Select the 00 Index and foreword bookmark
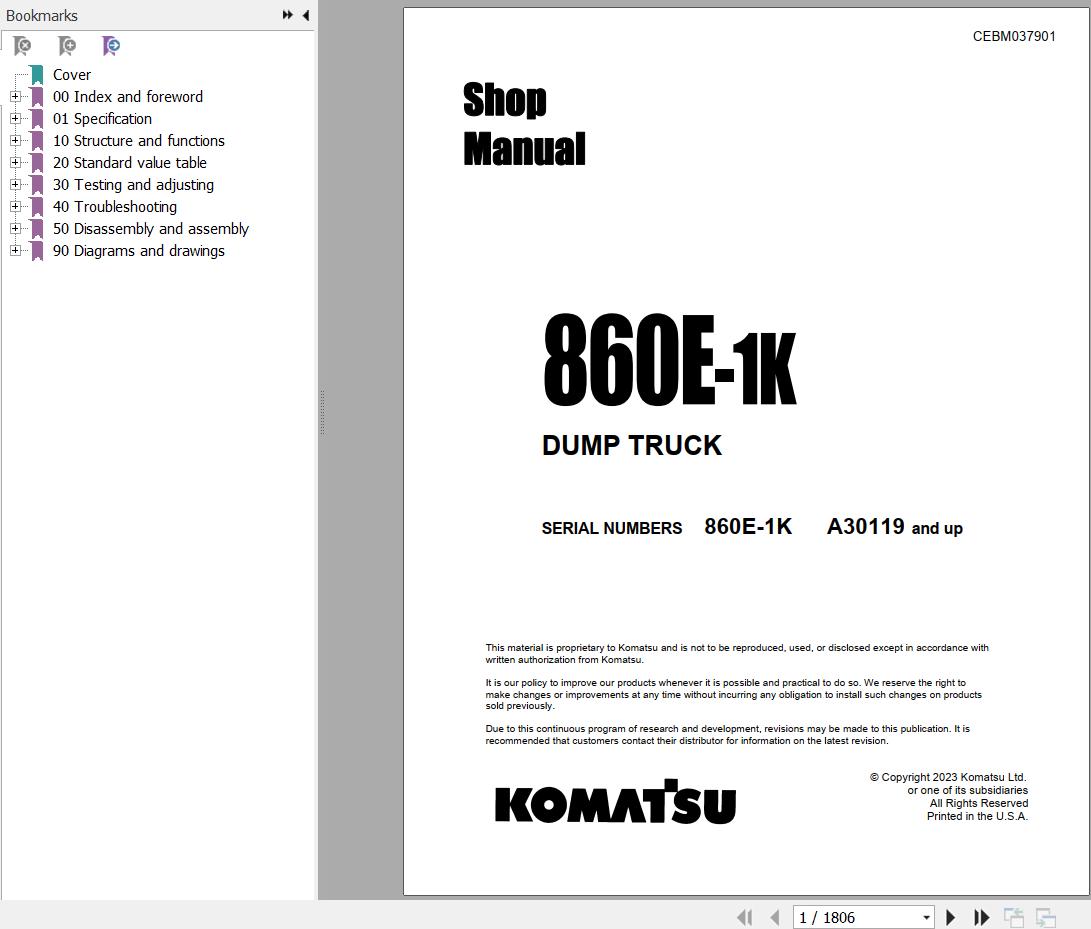The image size is (1091, 929). tap(128, 97)
